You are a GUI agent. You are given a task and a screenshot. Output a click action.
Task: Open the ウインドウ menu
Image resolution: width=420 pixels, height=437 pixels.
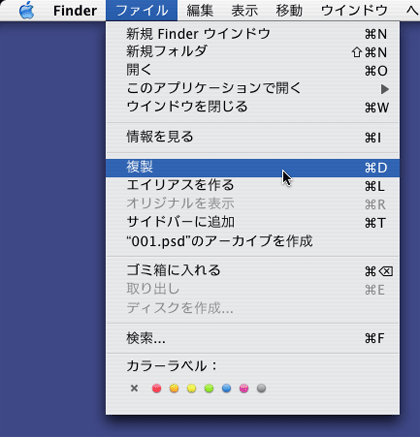[x=354, y=11]
